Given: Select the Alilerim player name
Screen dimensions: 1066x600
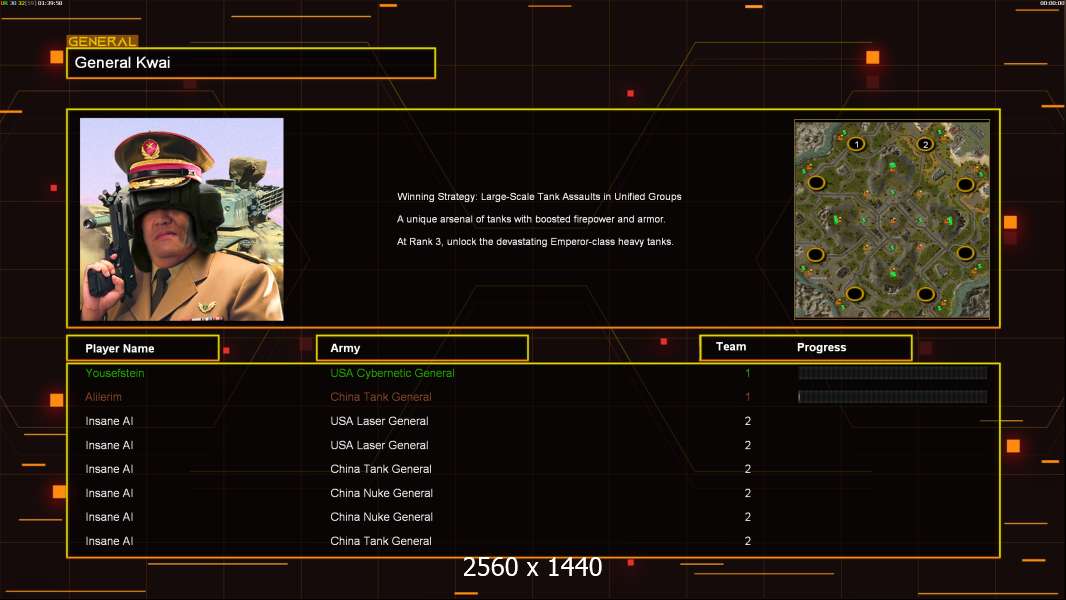Looking at the screenshot, I should [x=104, y=397].
